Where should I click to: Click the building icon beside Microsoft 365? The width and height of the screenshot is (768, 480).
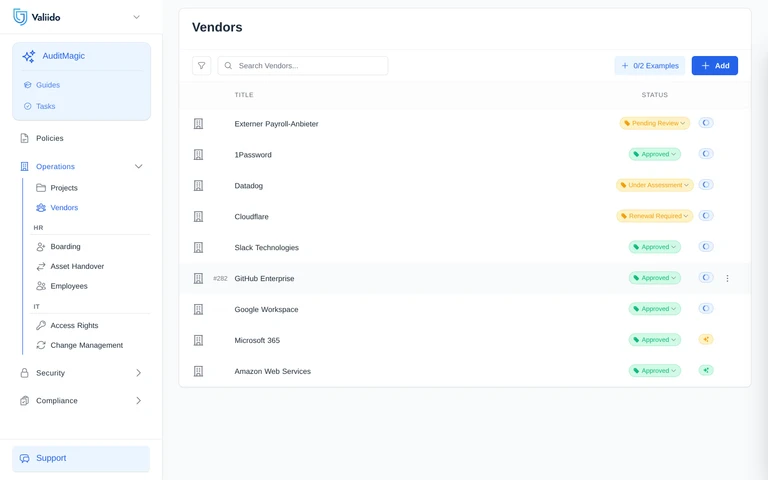click(x=198, y=340)
